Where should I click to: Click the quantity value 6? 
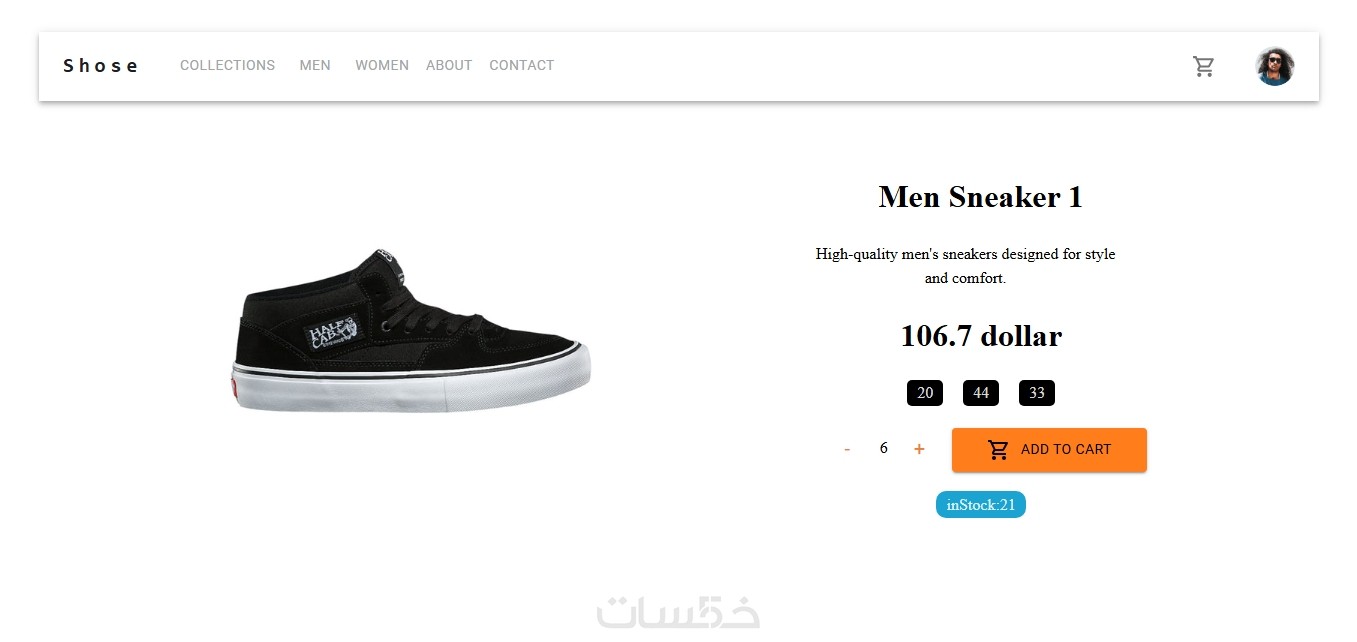click(x=883, y=448)
